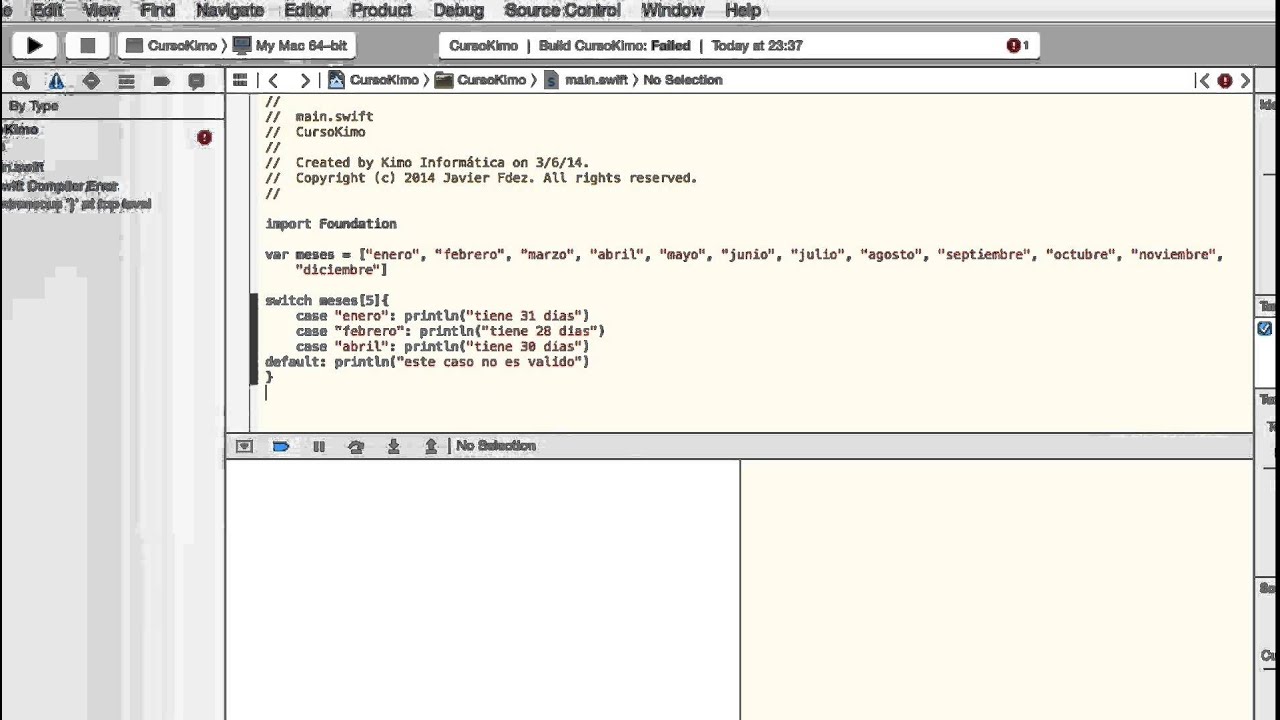The height and width of the screenshot is (720, 1280).
Task: Open the debug navigator lines icon
Action: pos(126,81)
